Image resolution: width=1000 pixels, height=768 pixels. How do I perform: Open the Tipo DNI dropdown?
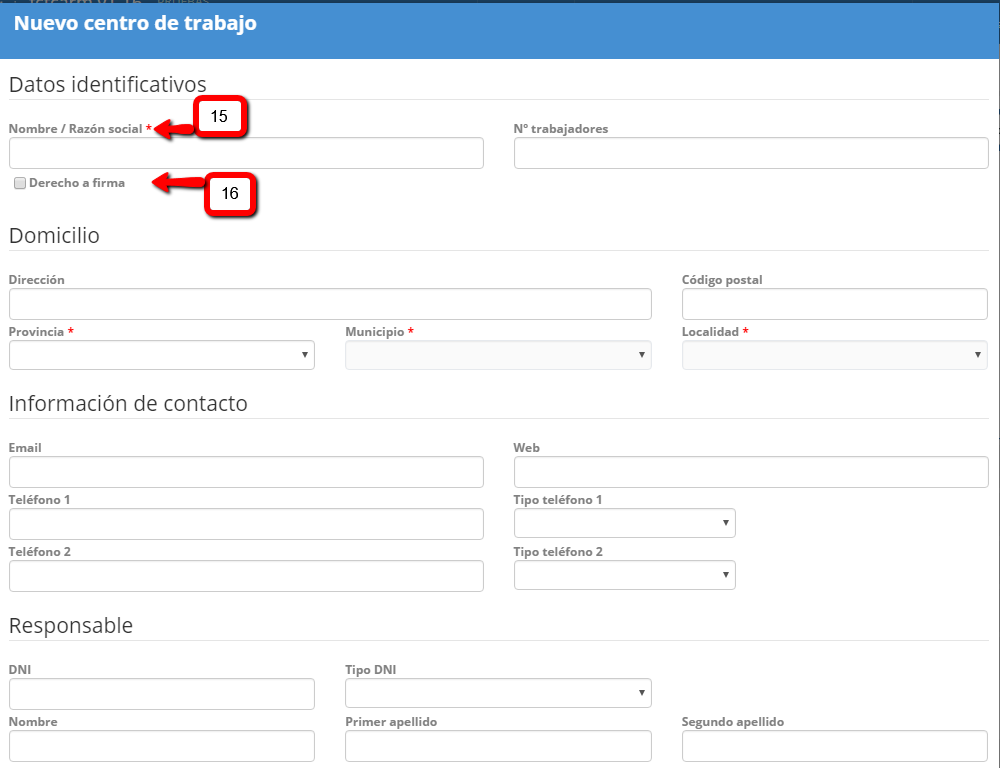click(x=498, y=693)
